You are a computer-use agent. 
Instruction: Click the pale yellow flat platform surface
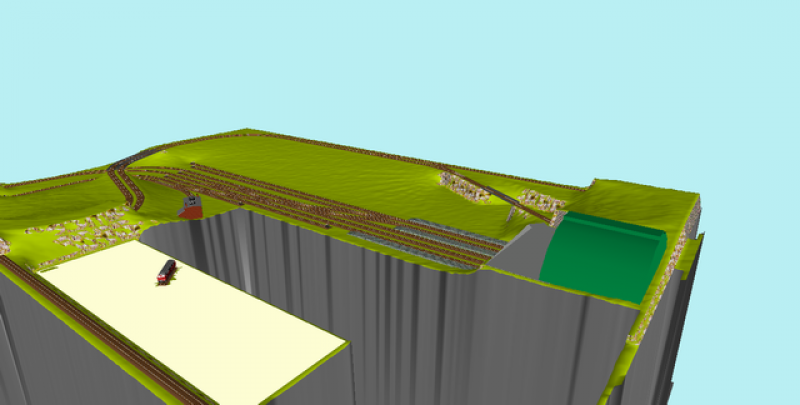pyautogui.click(x=200, y=320)
